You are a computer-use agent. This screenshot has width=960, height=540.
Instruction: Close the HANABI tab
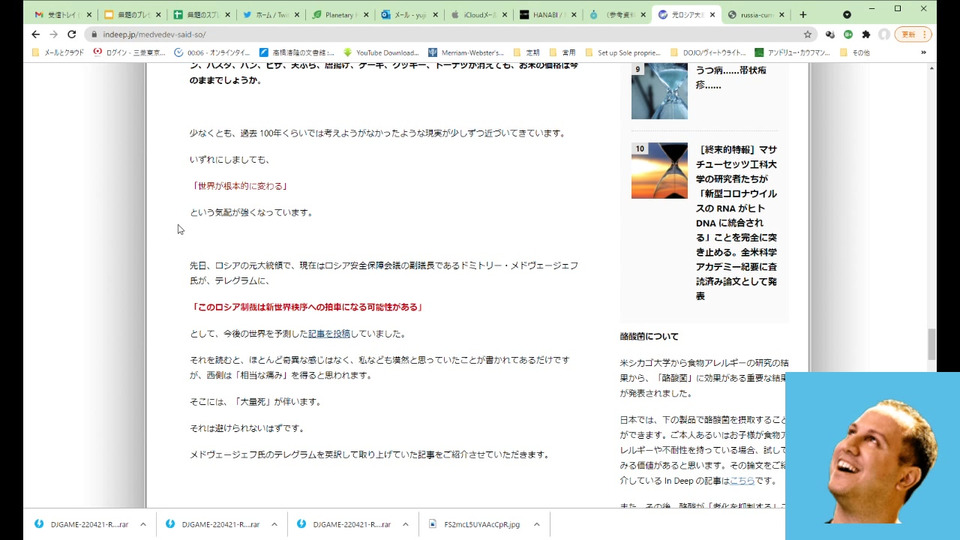(x=574, y=15)
